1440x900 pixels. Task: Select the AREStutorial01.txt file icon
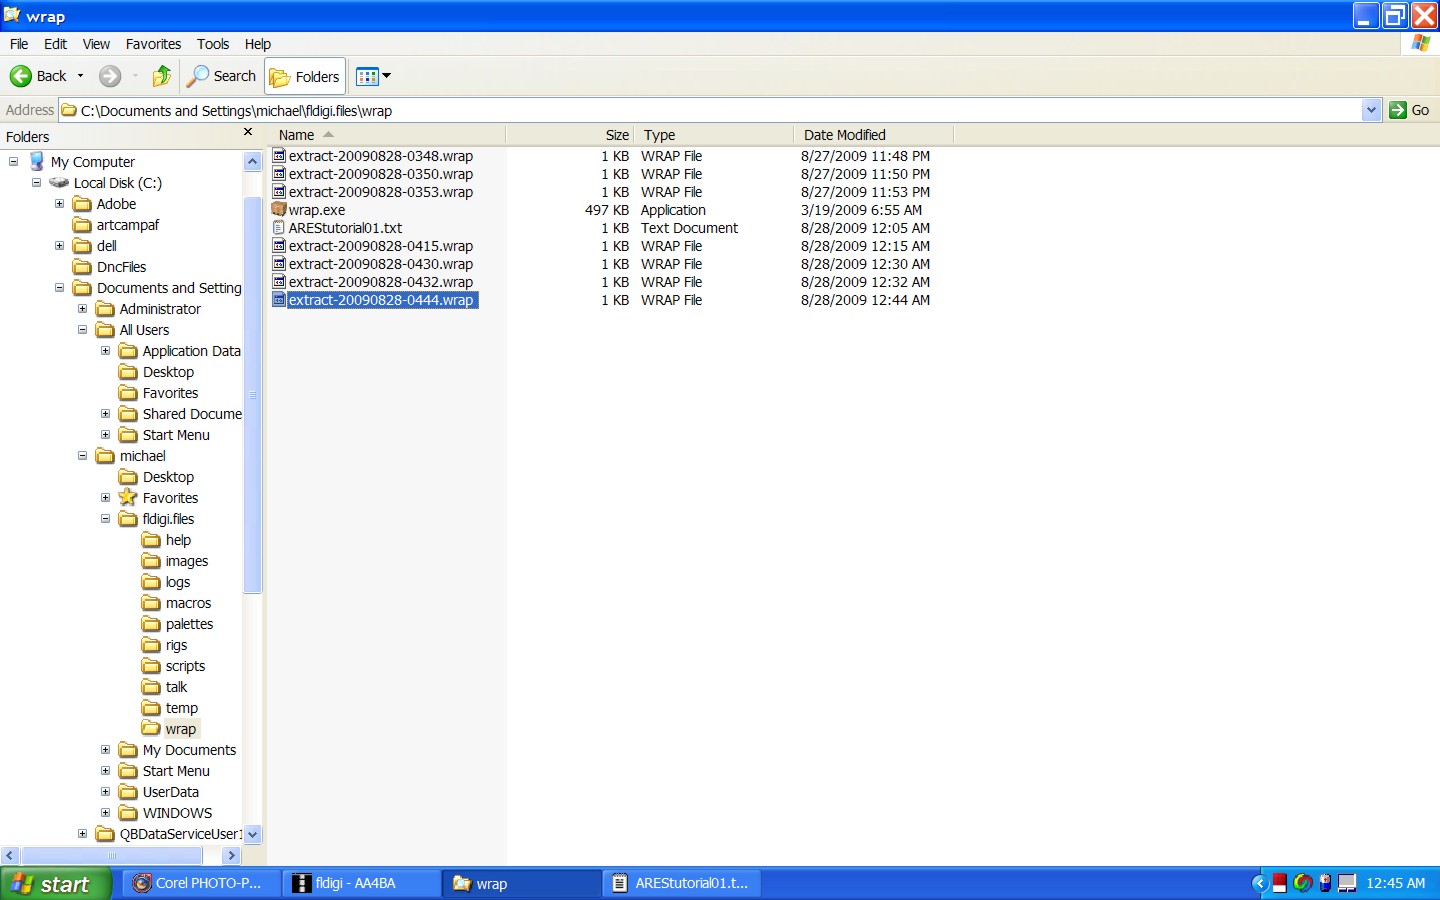(280, 228)
